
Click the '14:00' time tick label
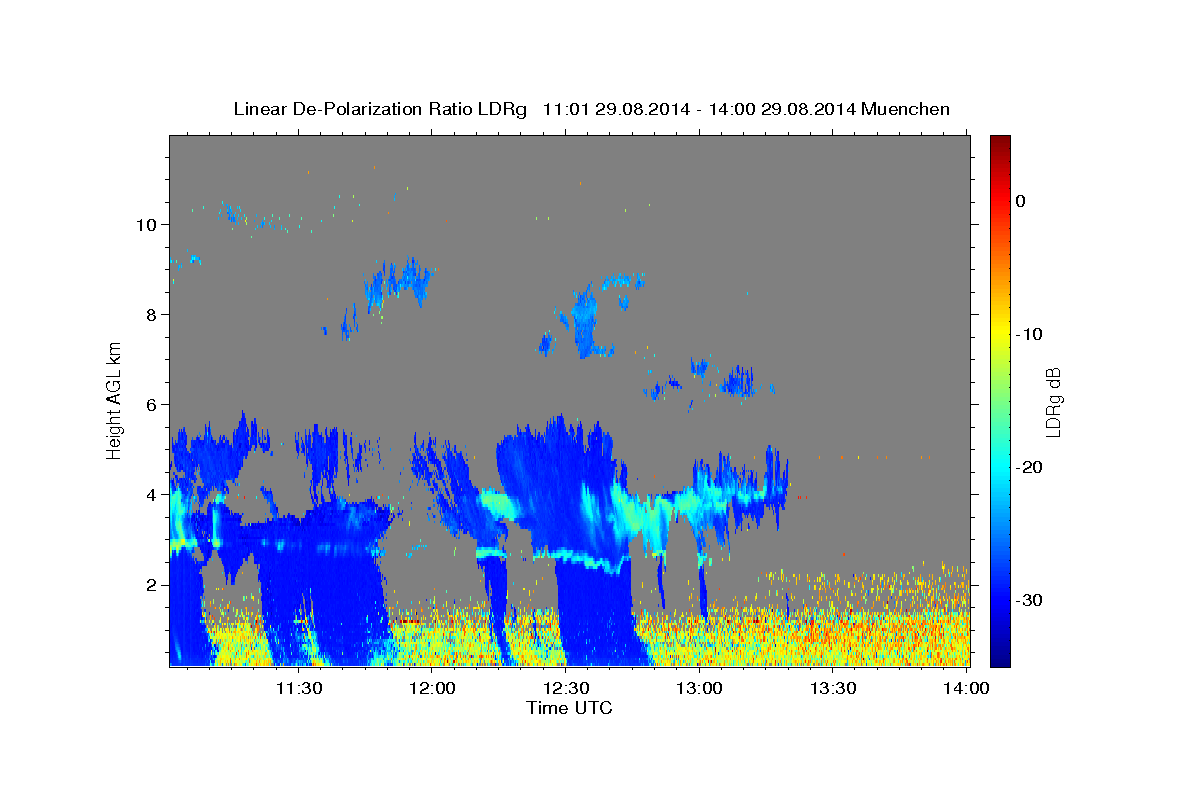click(x=967, y=688)
